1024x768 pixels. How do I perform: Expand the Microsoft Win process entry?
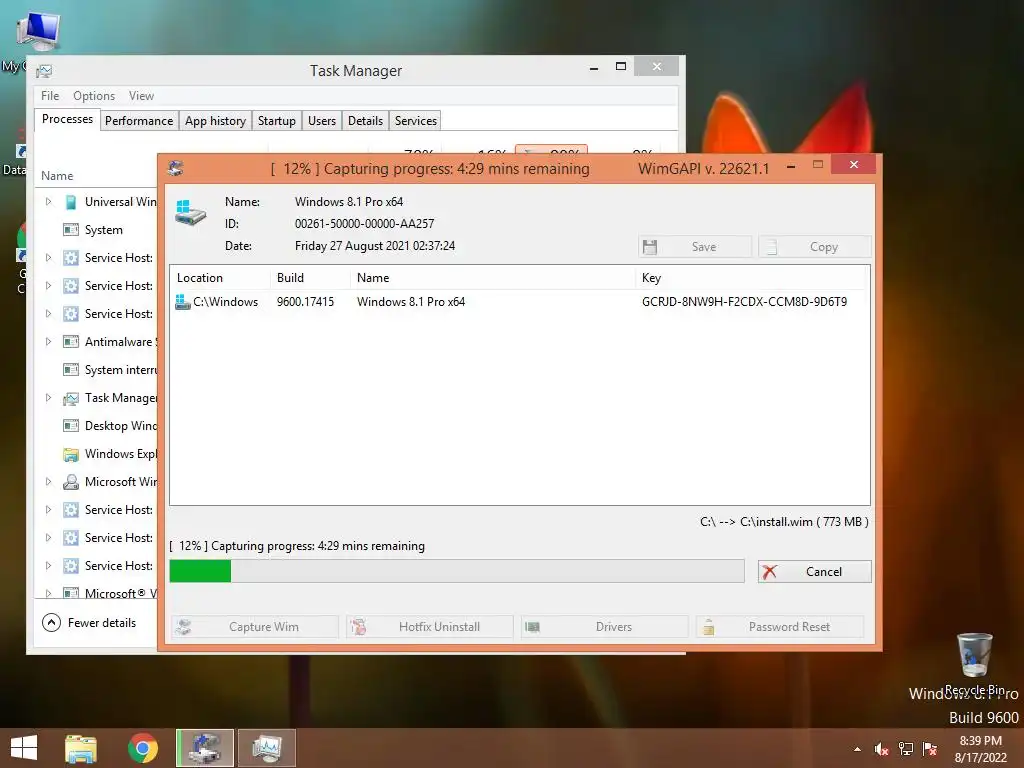(48, 481)
